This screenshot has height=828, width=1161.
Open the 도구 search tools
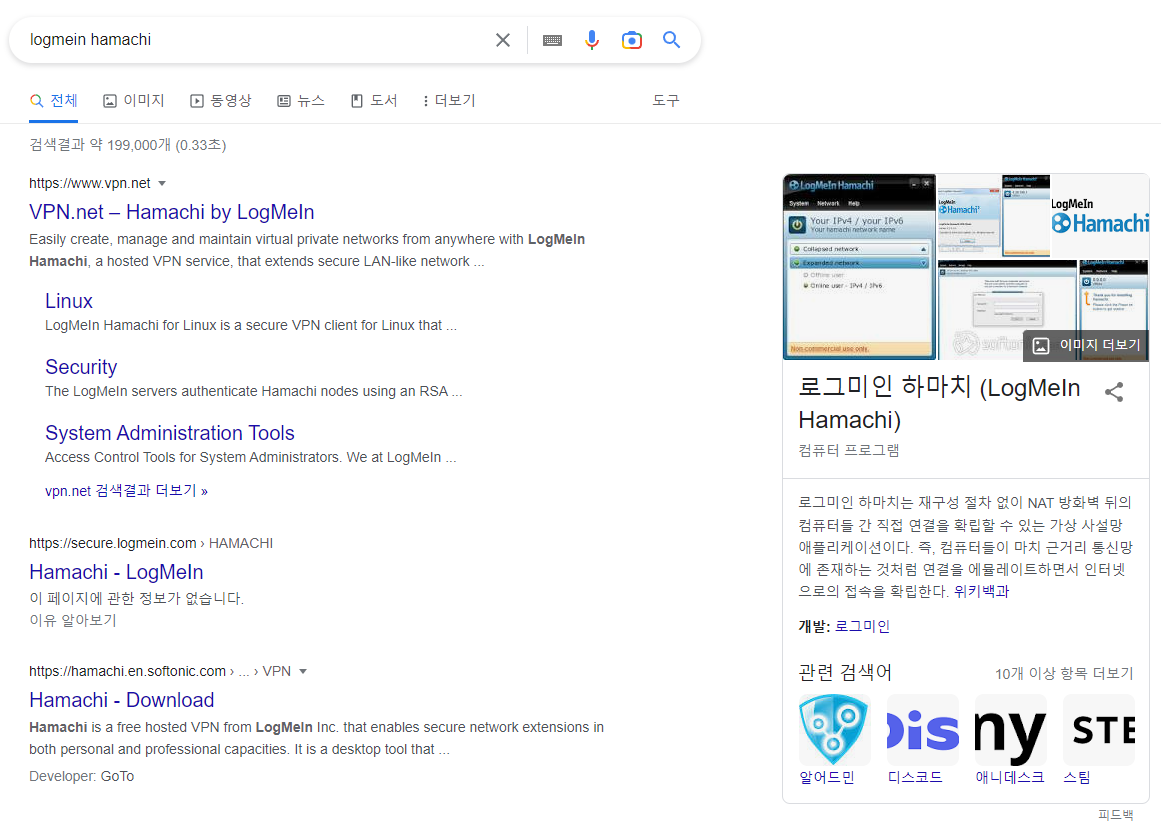click(666, 101)
